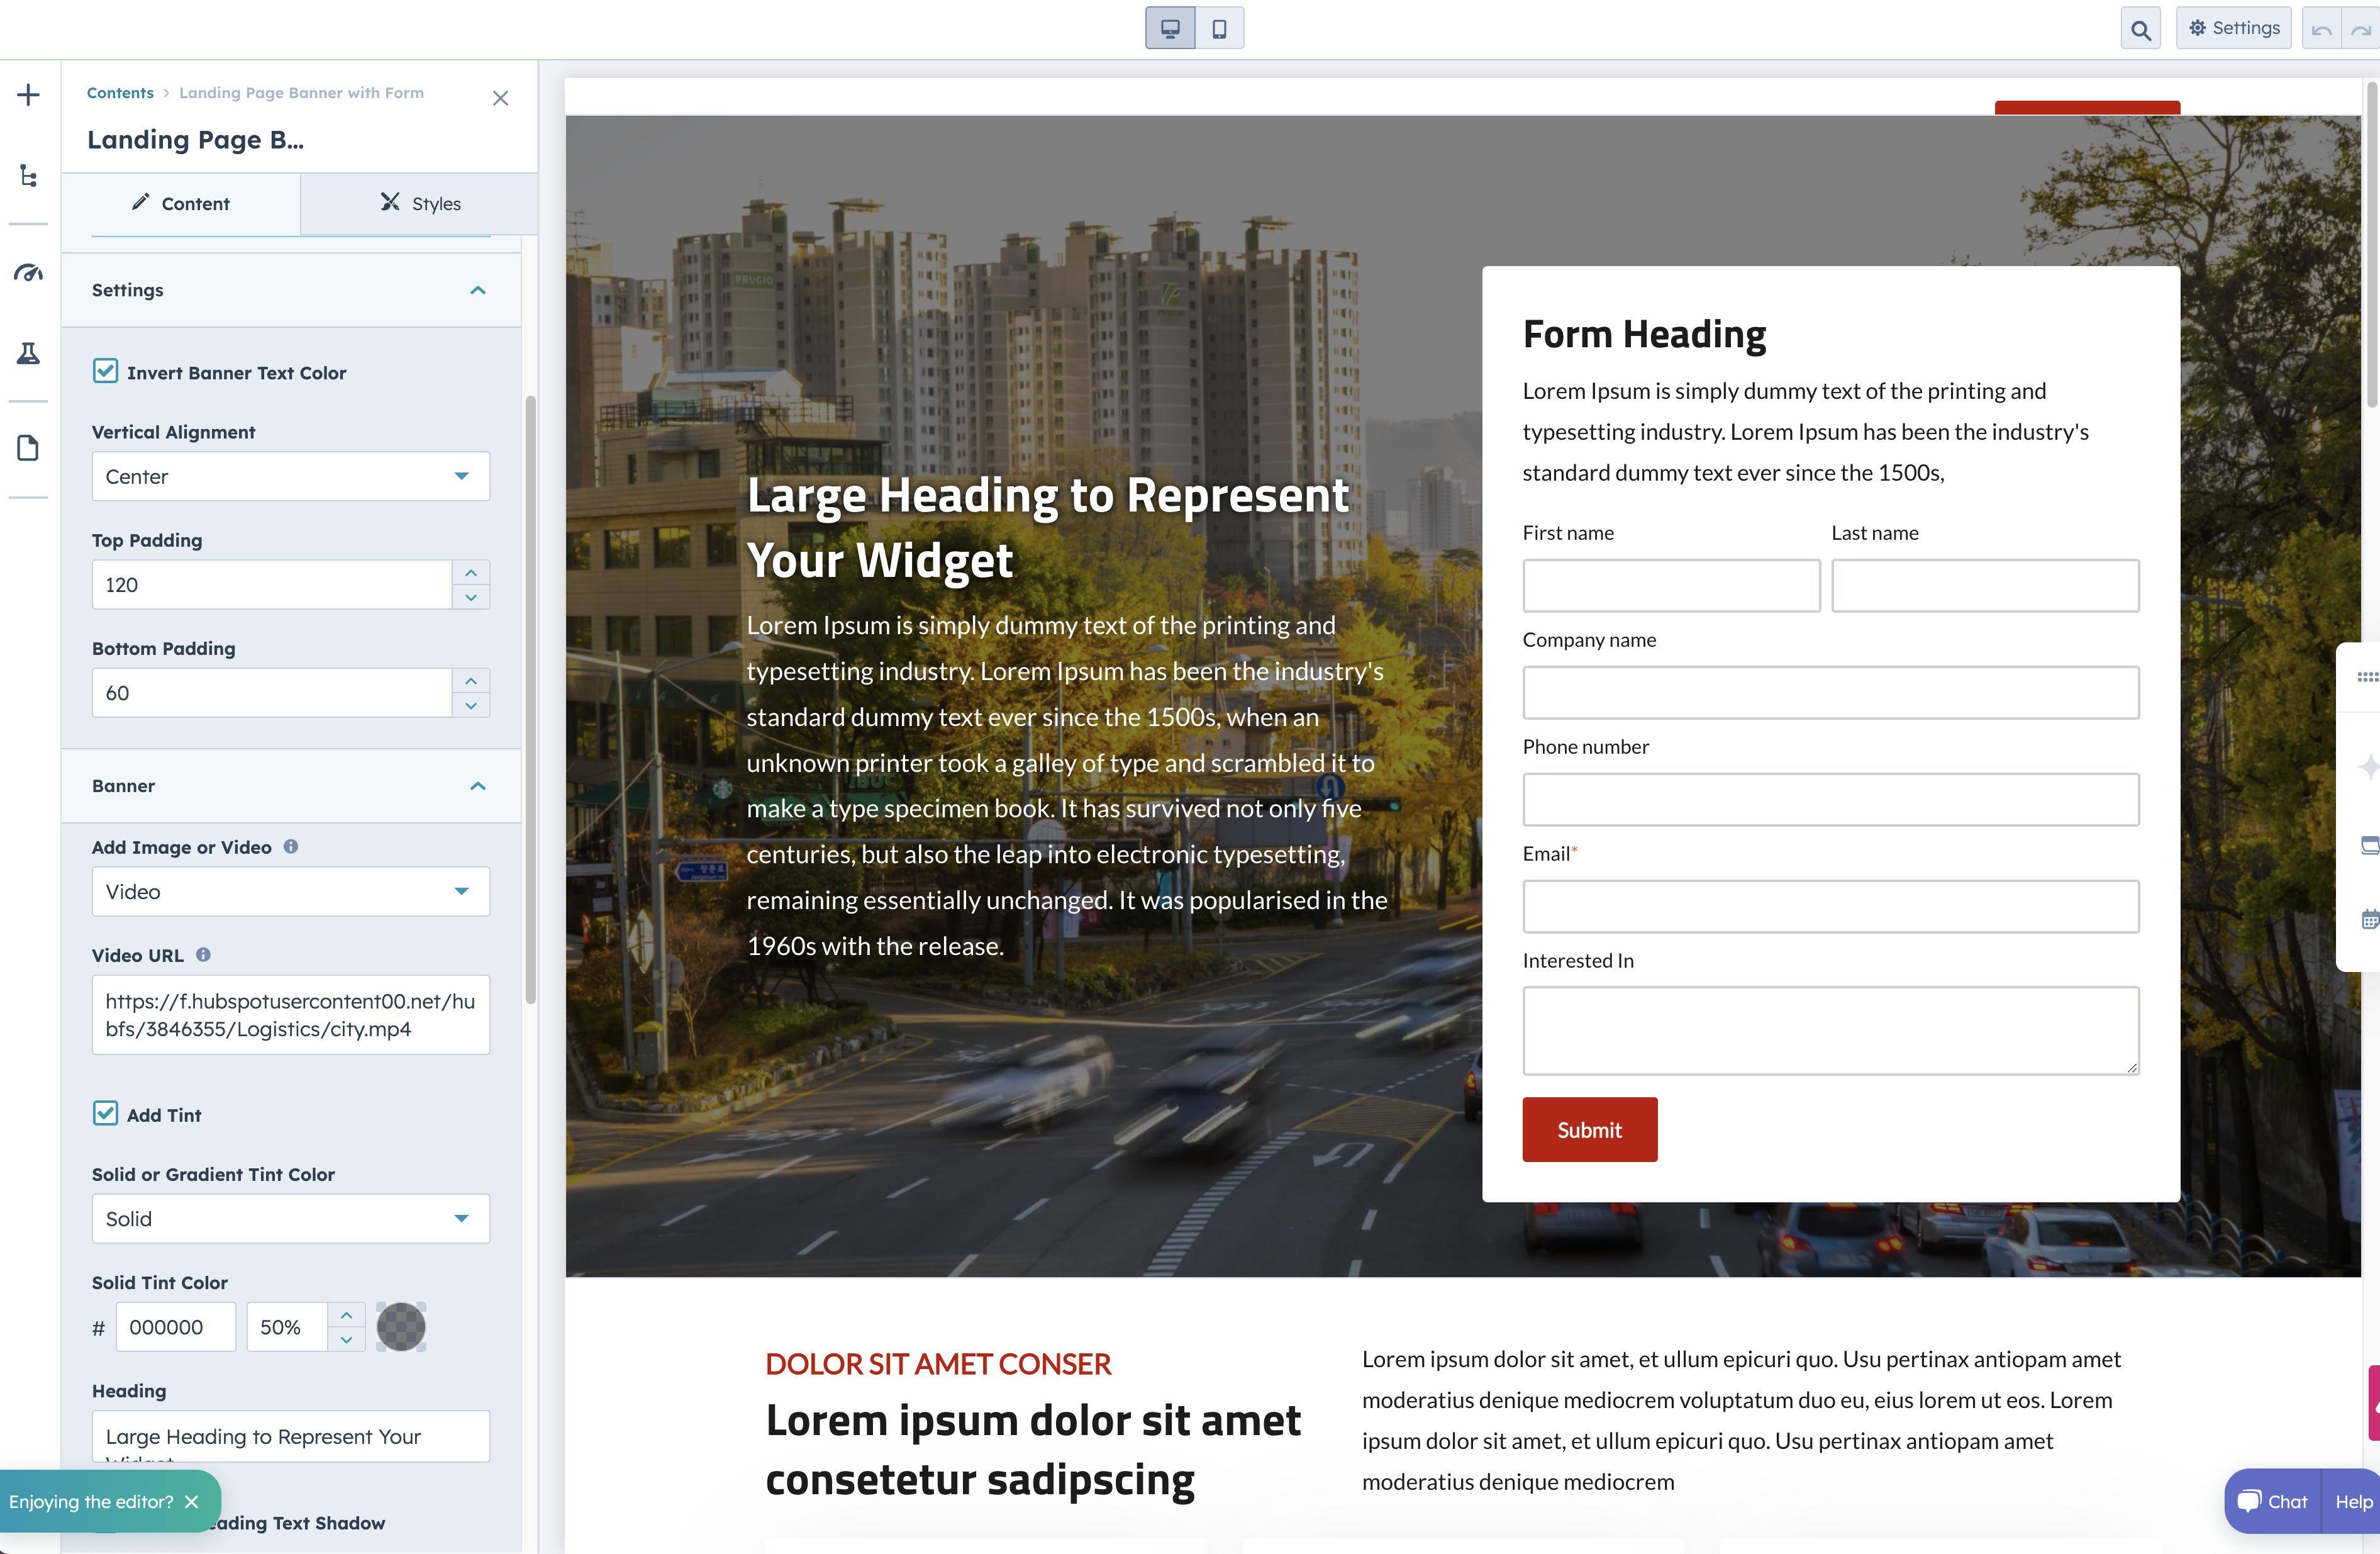
Task: Open Solid or Gradient Tint Color dropdown
Action: click(291, 1218)
